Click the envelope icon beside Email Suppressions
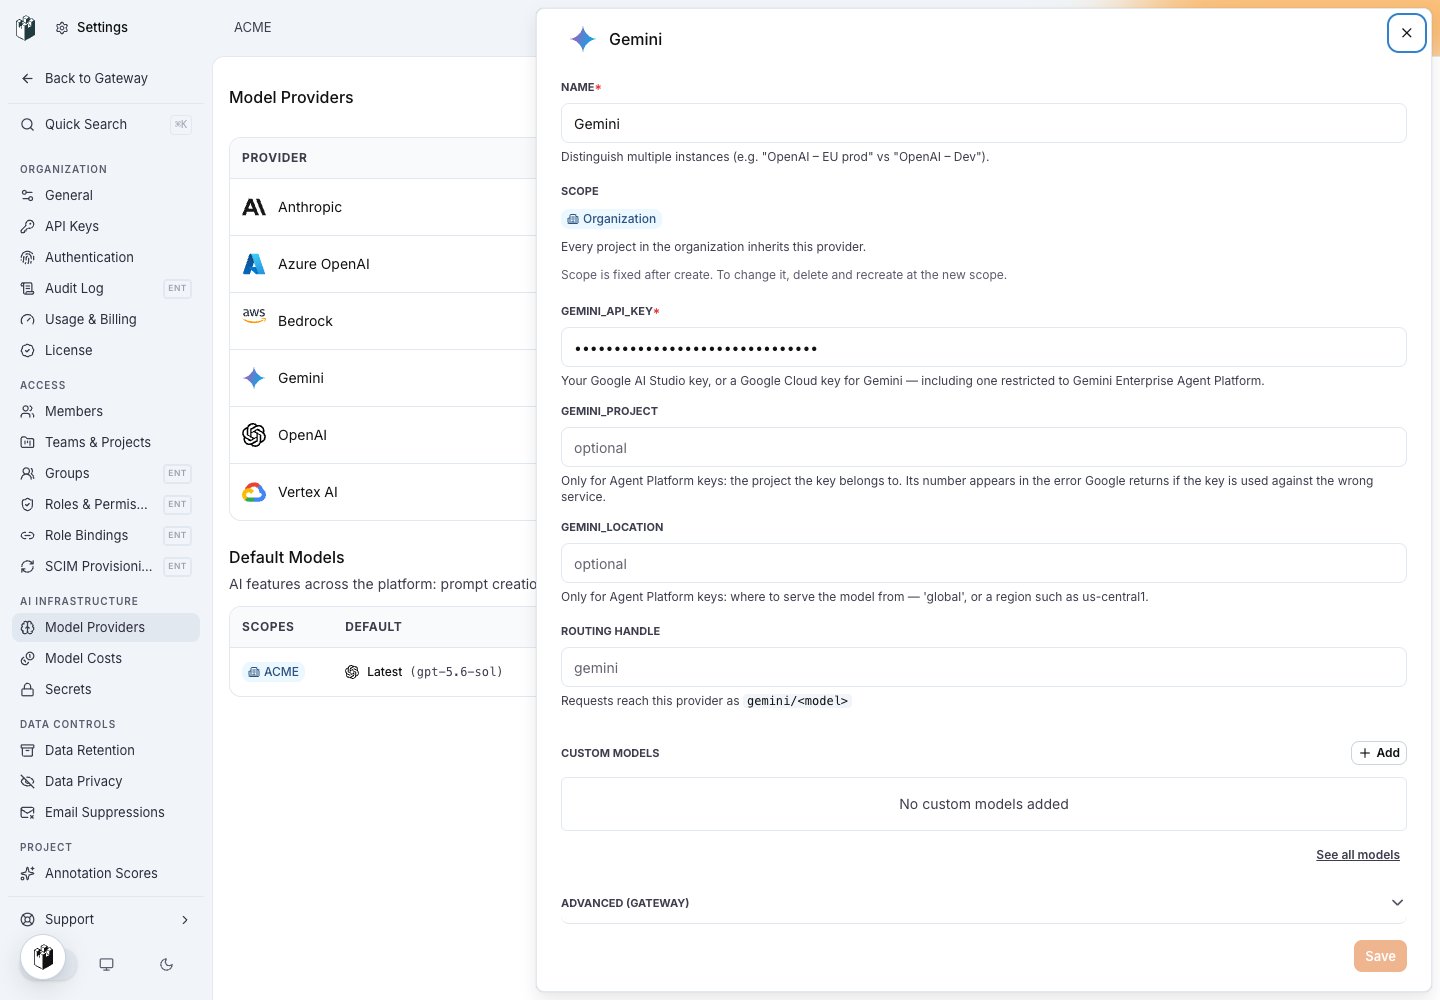 click(x=28, y=813)
